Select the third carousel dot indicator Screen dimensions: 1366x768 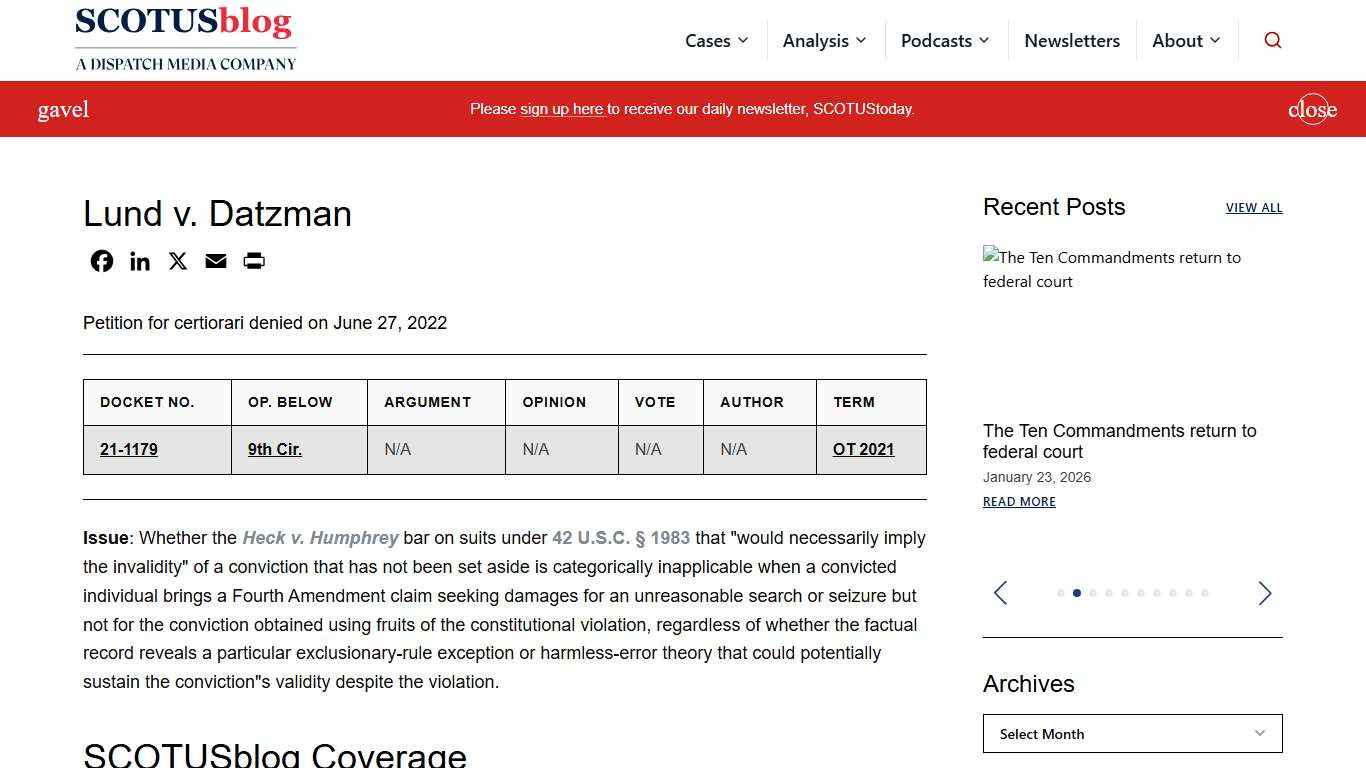[1093, 593]
